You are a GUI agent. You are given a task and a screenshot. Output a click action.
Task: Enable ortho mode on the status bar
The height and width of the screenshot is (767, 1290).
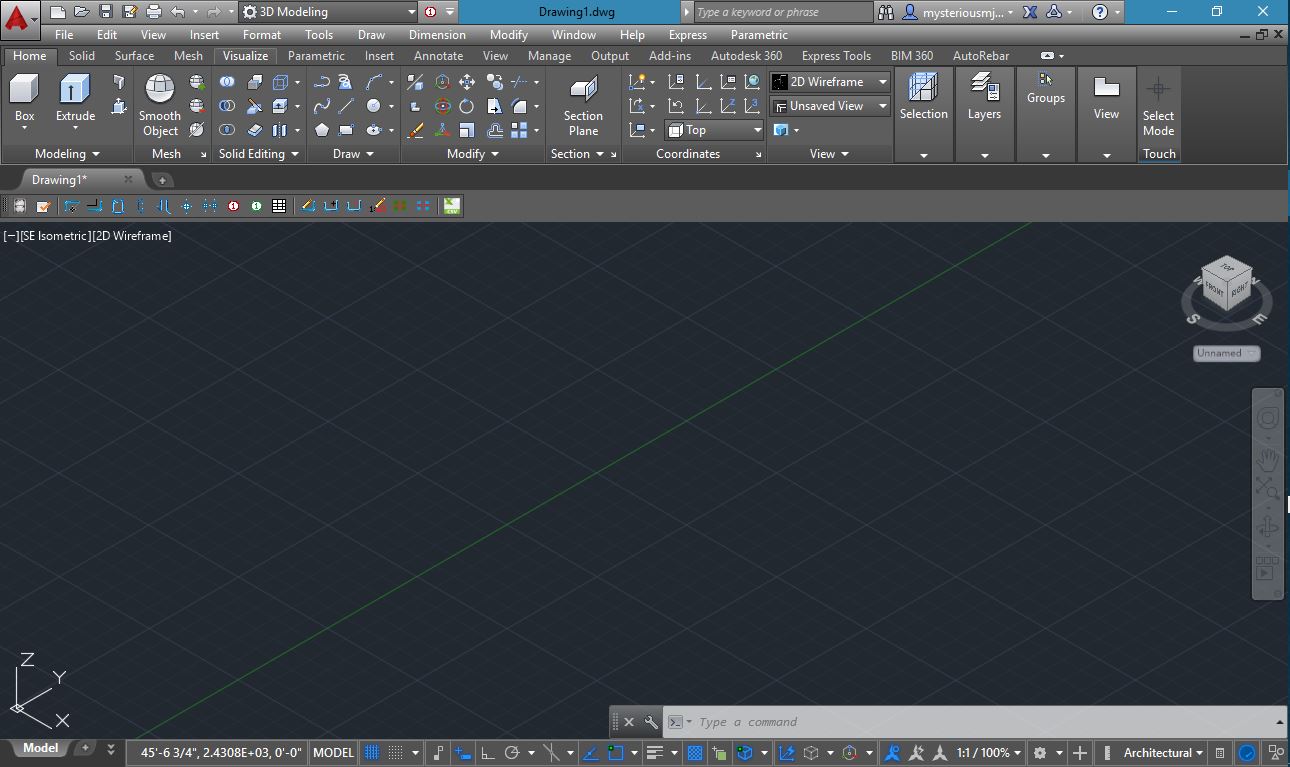point(487,752)
